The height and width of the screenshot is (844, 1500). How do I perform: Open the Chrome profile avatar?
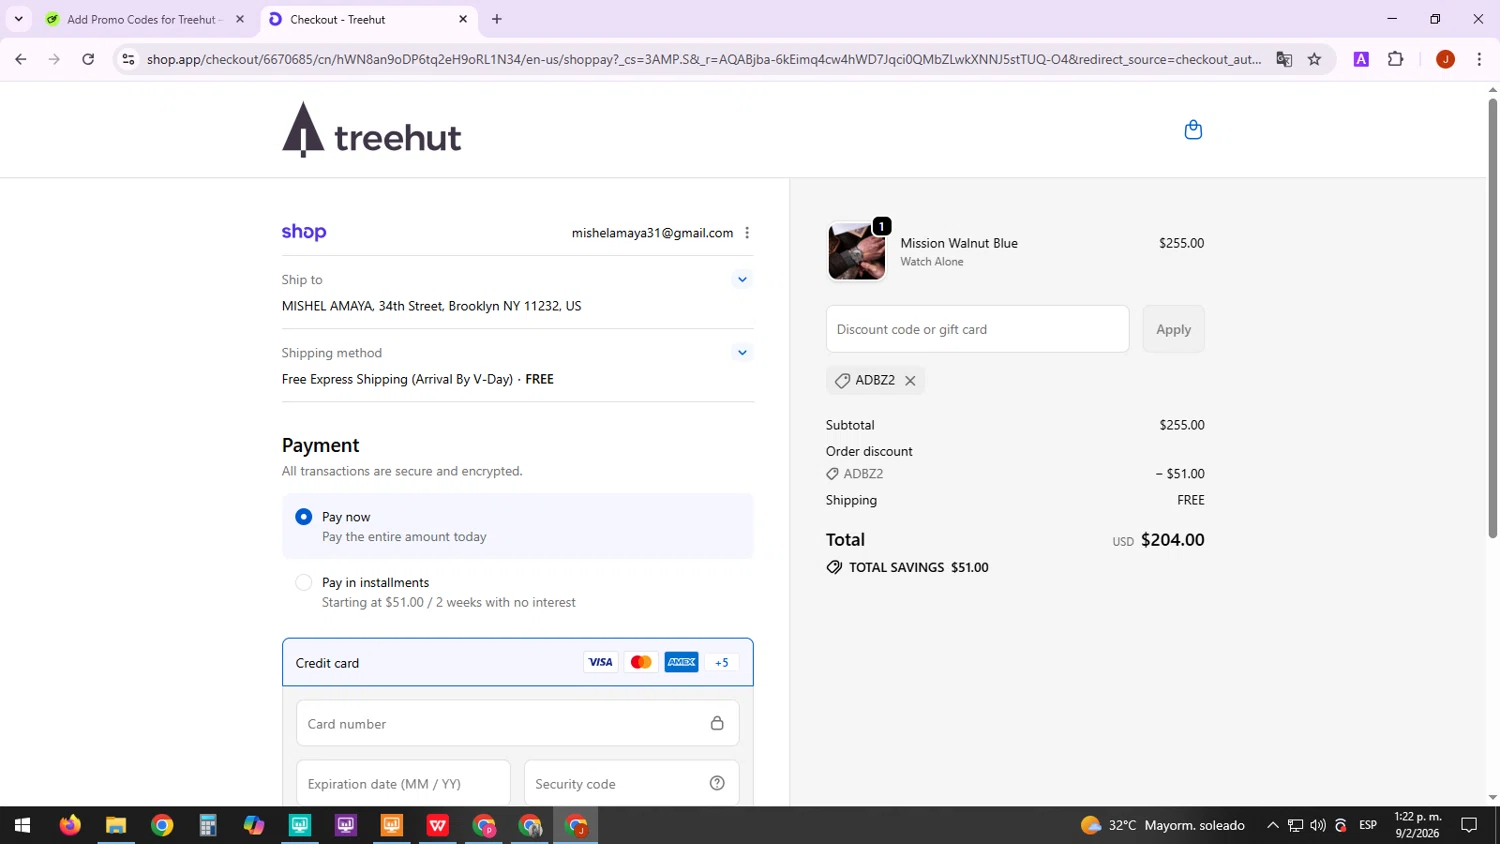[x=1445, y=59]
